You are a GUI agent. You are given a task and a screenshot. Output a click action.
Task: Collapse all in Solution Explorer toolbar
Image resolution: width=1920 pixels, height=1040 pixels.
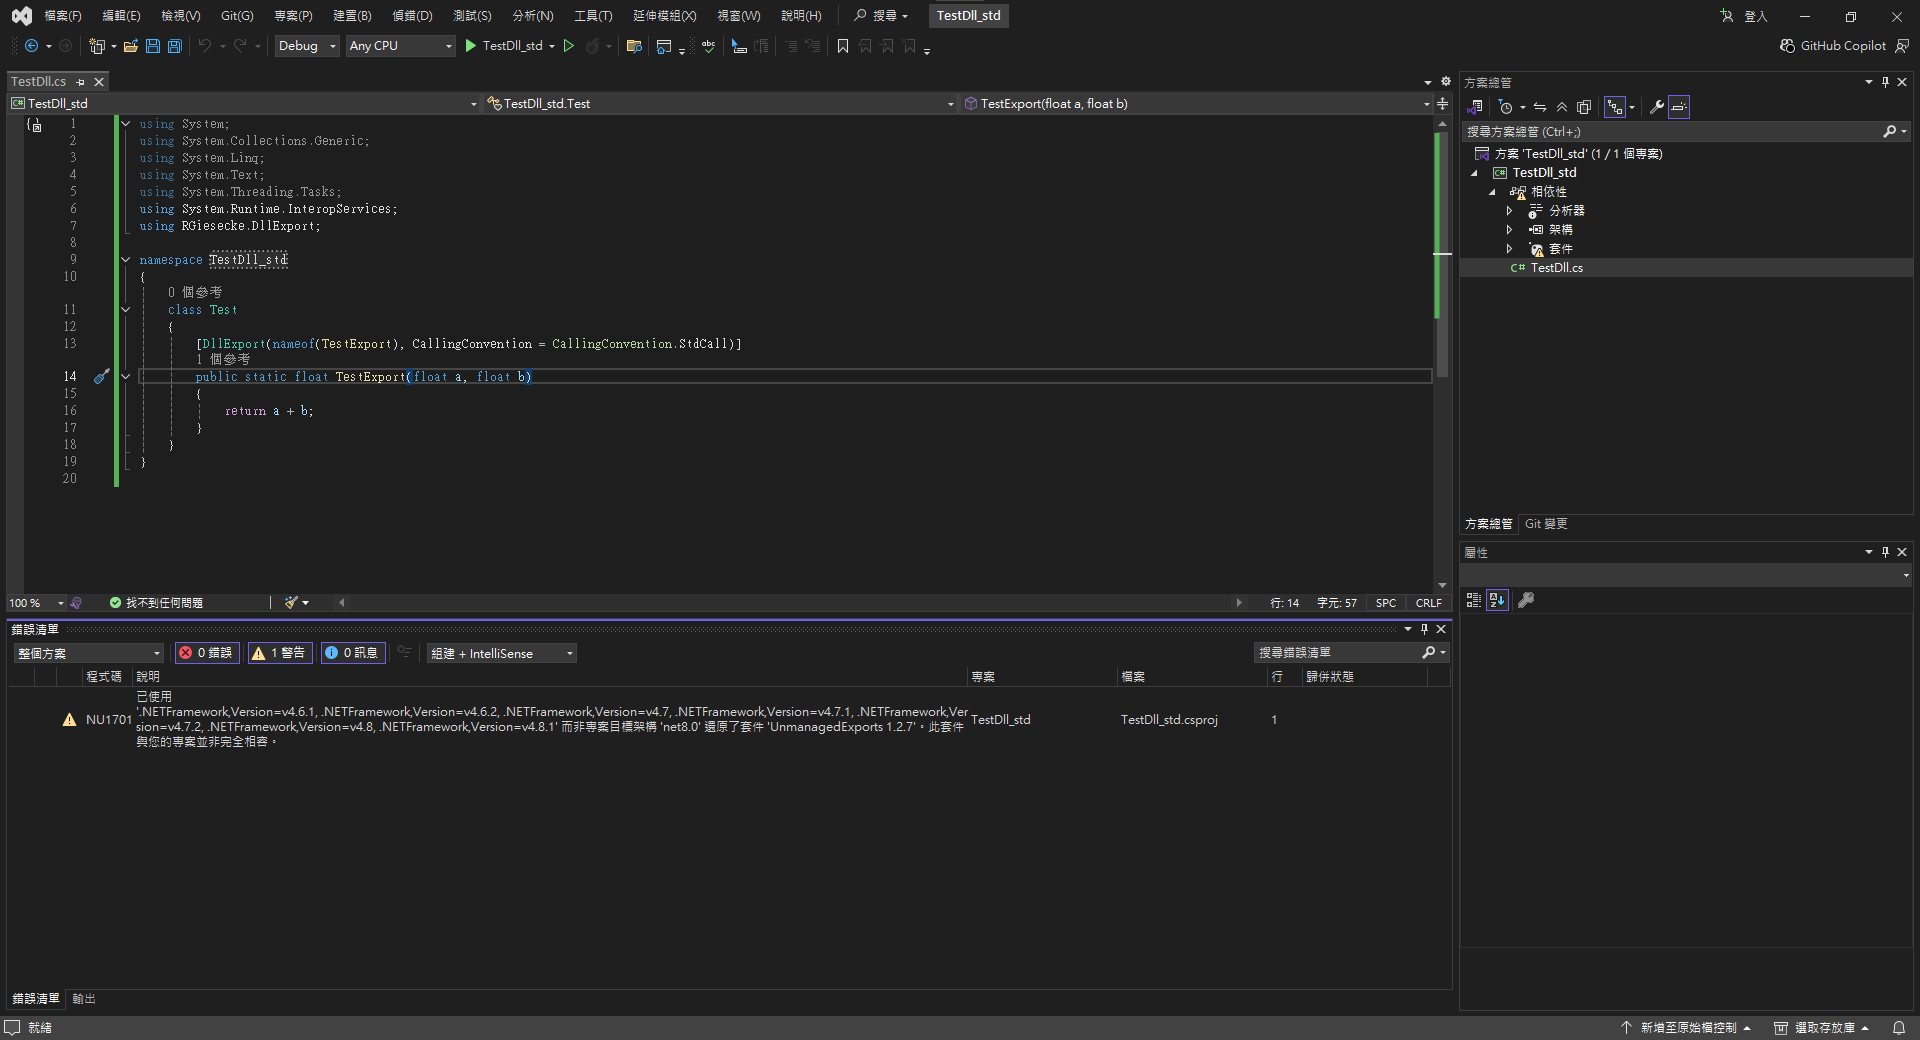click(1562, 107)
